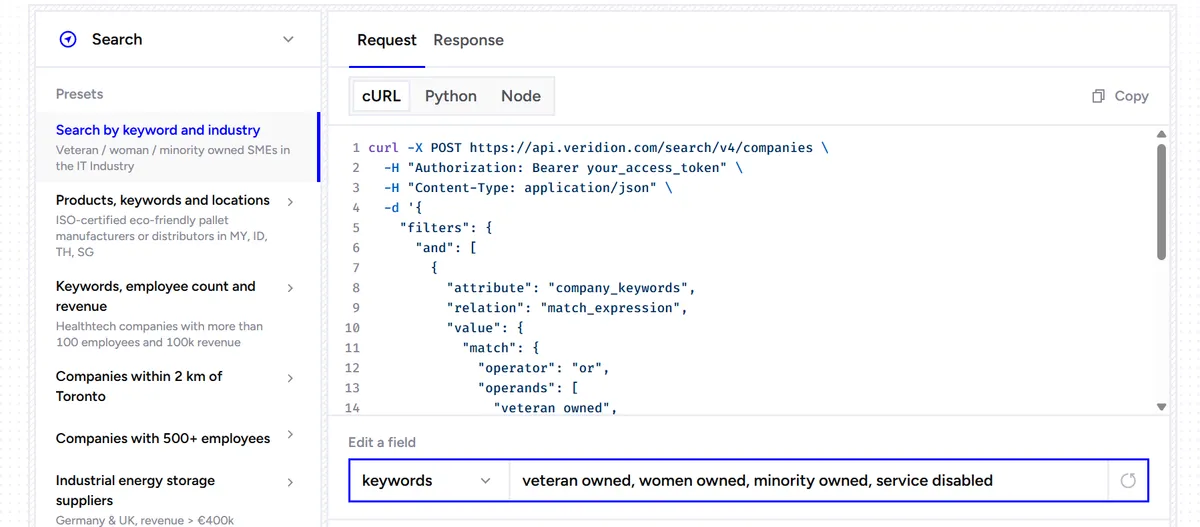Viewport: 1200px width, 527px height.
Task: Expand Keywords, employee count and revenue chevron
Action: coord(290,287)
